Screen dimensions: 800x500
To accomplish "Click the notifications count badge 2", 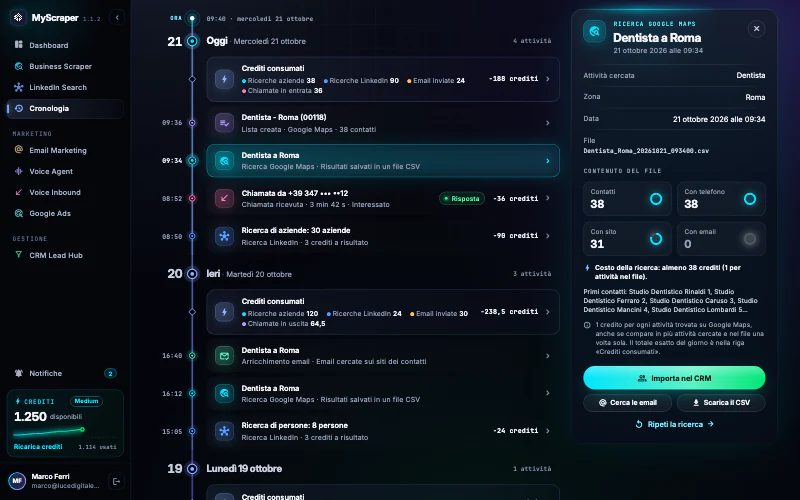I will tap(110, 373).
